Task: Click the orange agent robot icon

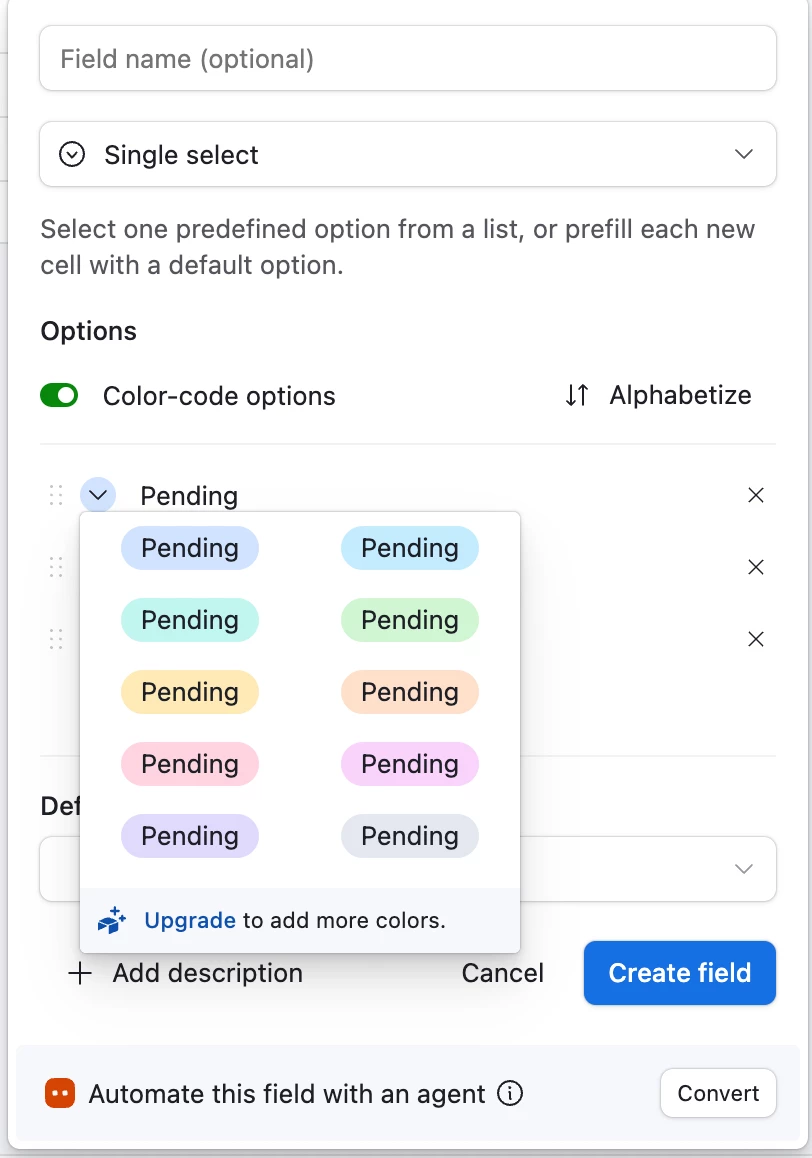Action: [x=60, y=1094]
